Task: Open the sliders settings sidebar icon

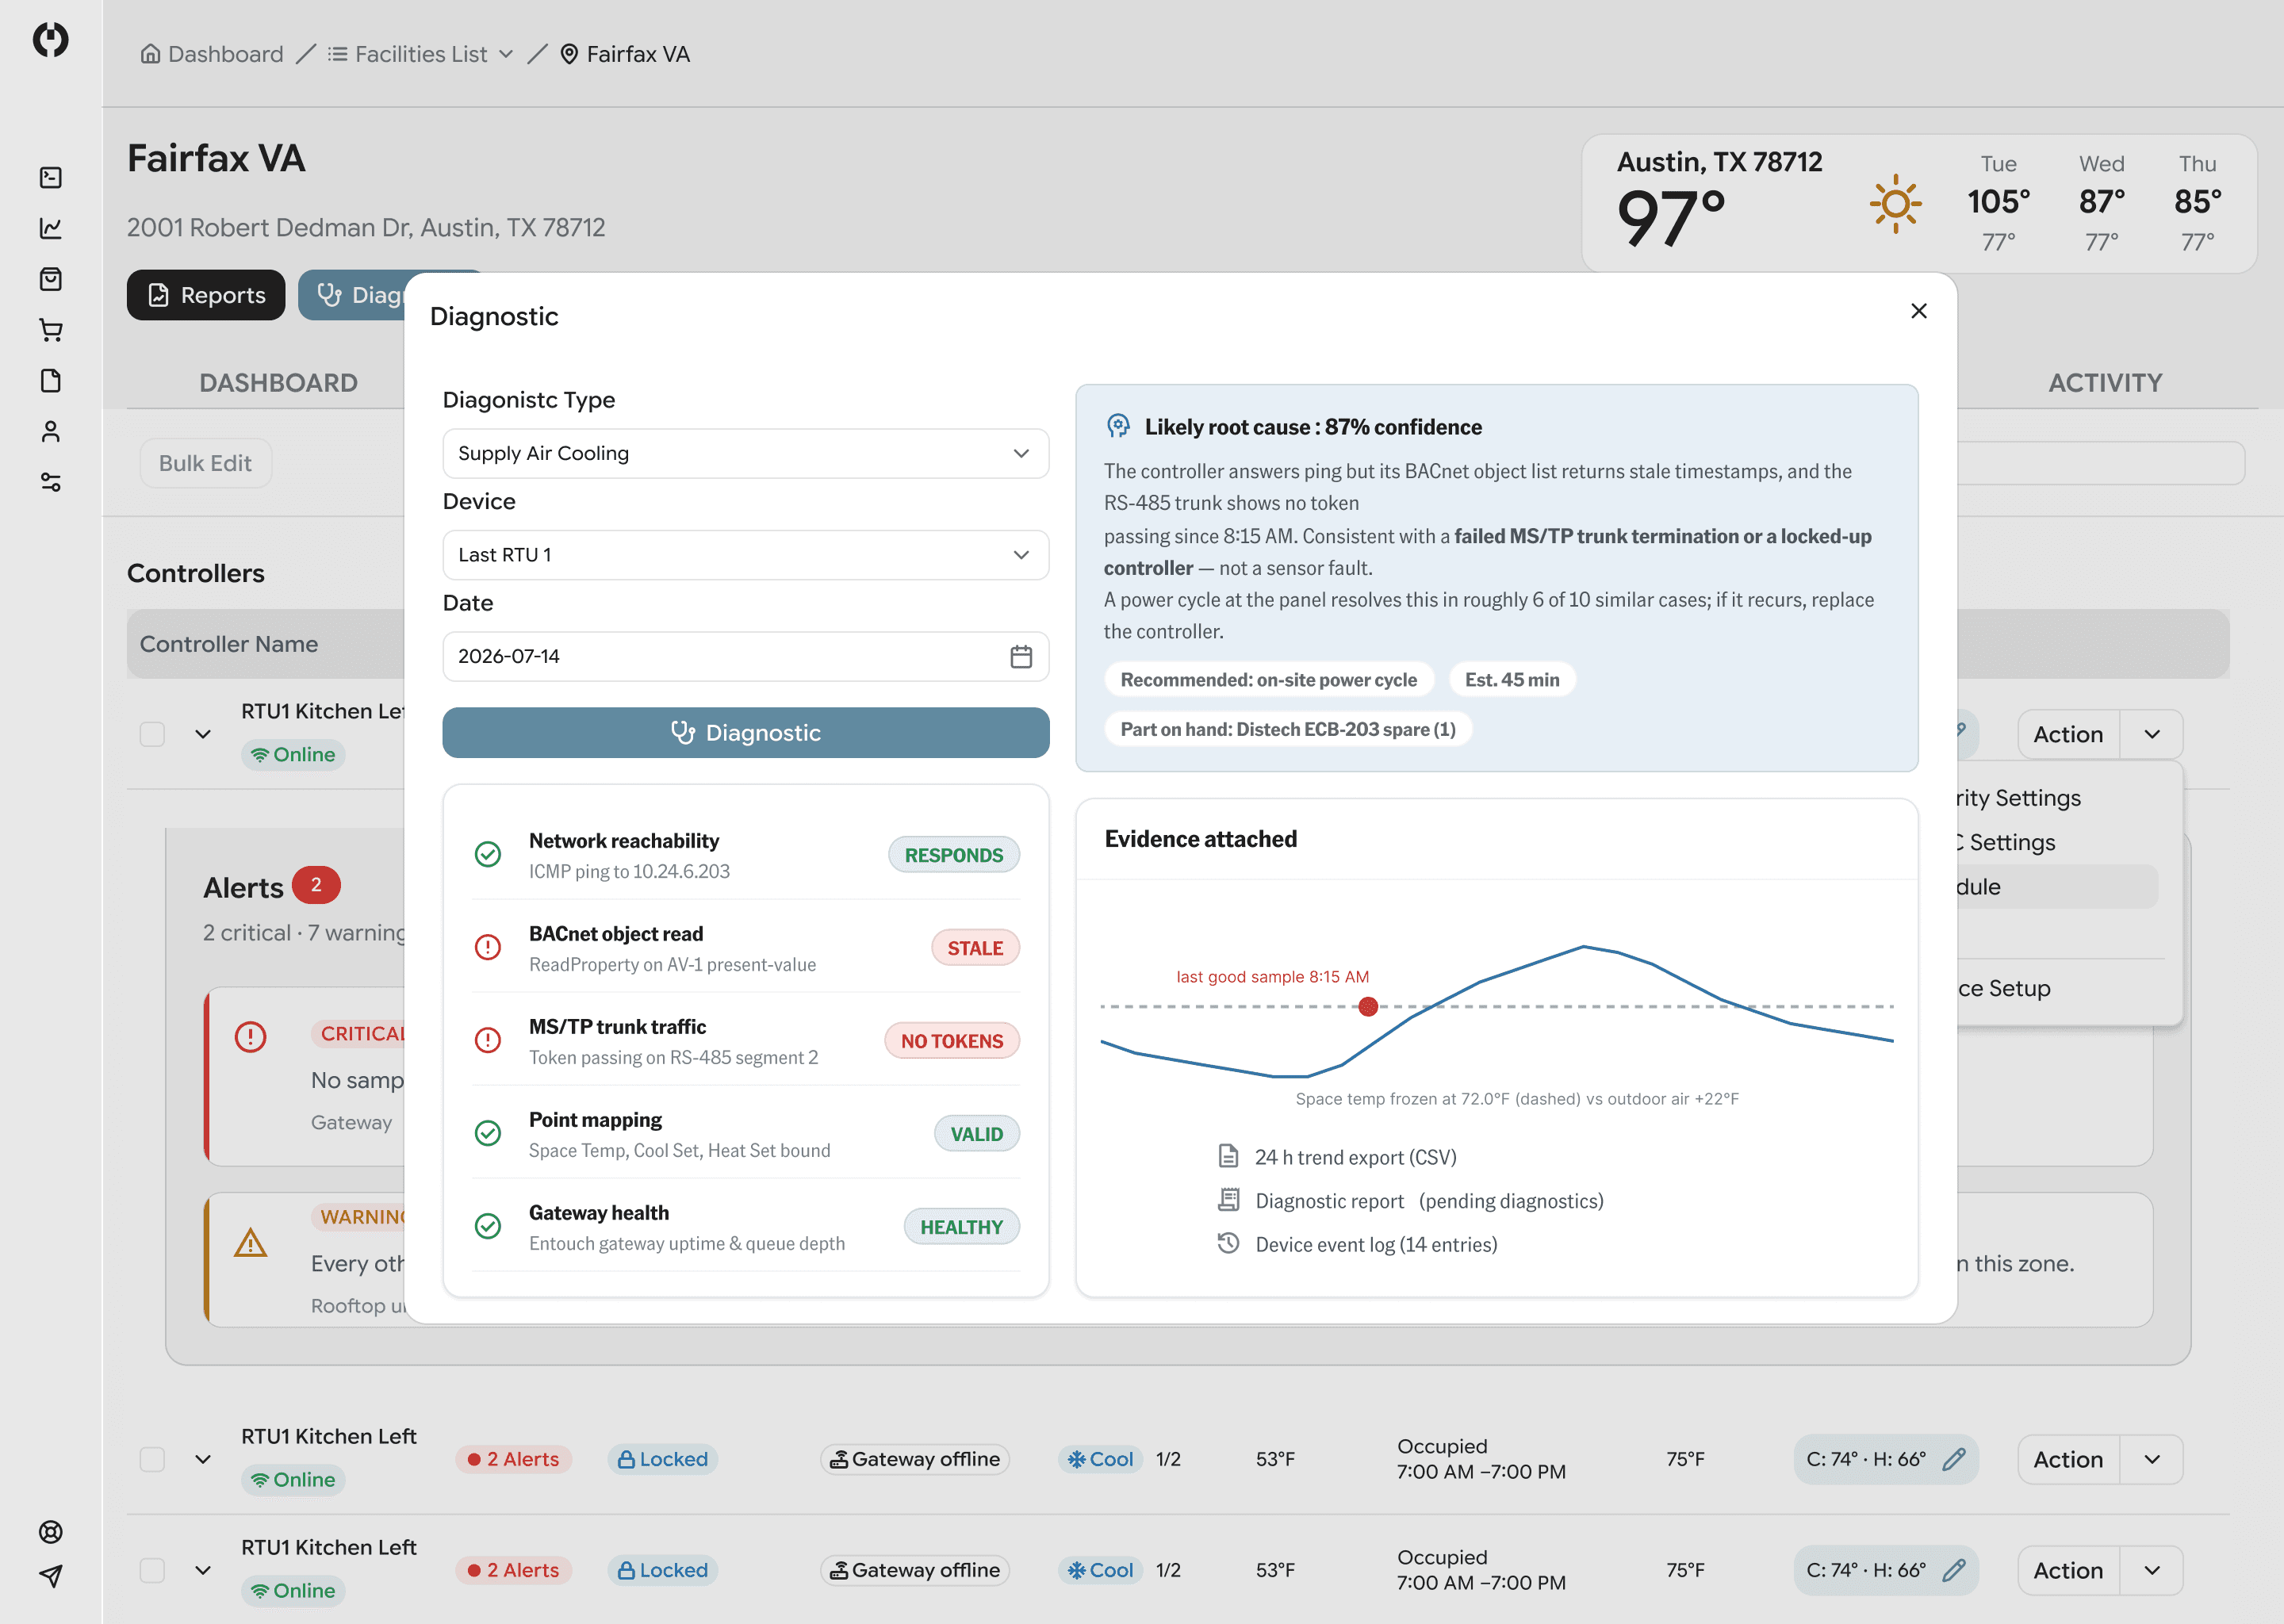Action: click(x=50, y=482)
